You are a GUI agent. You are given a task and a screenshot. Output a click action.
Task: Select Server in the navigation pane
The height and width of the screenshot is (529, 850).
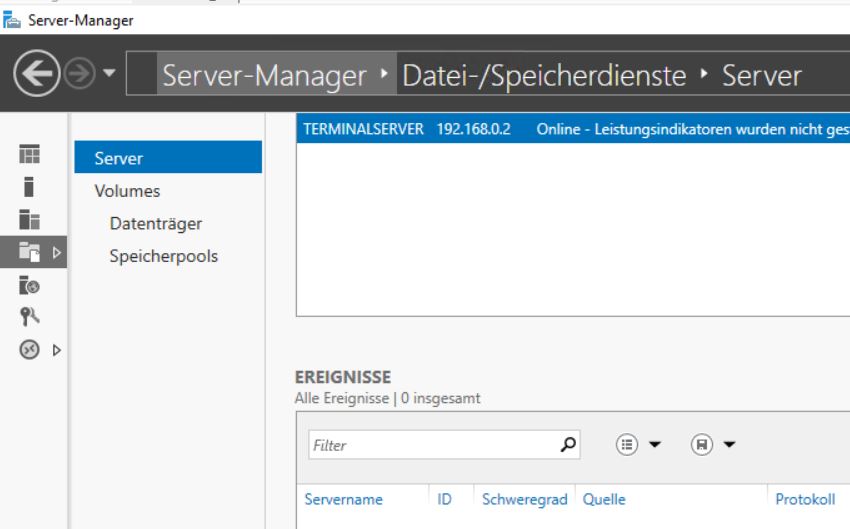[x=168, y=158]
